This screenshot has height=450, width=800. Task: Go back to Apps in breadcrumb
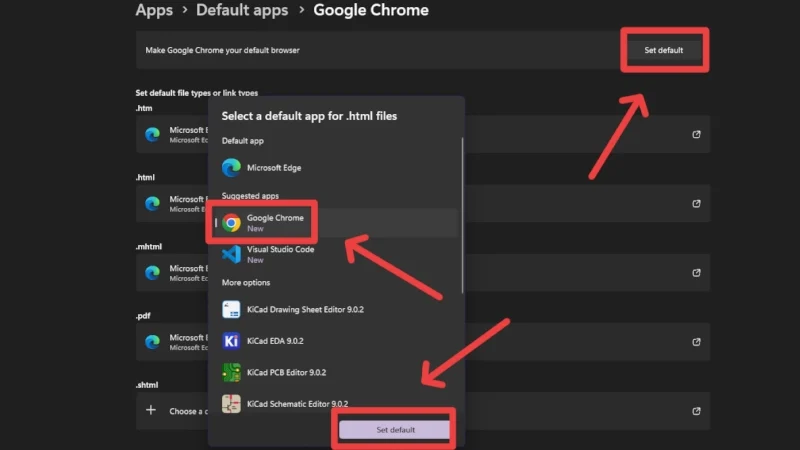tap(154, 10)
